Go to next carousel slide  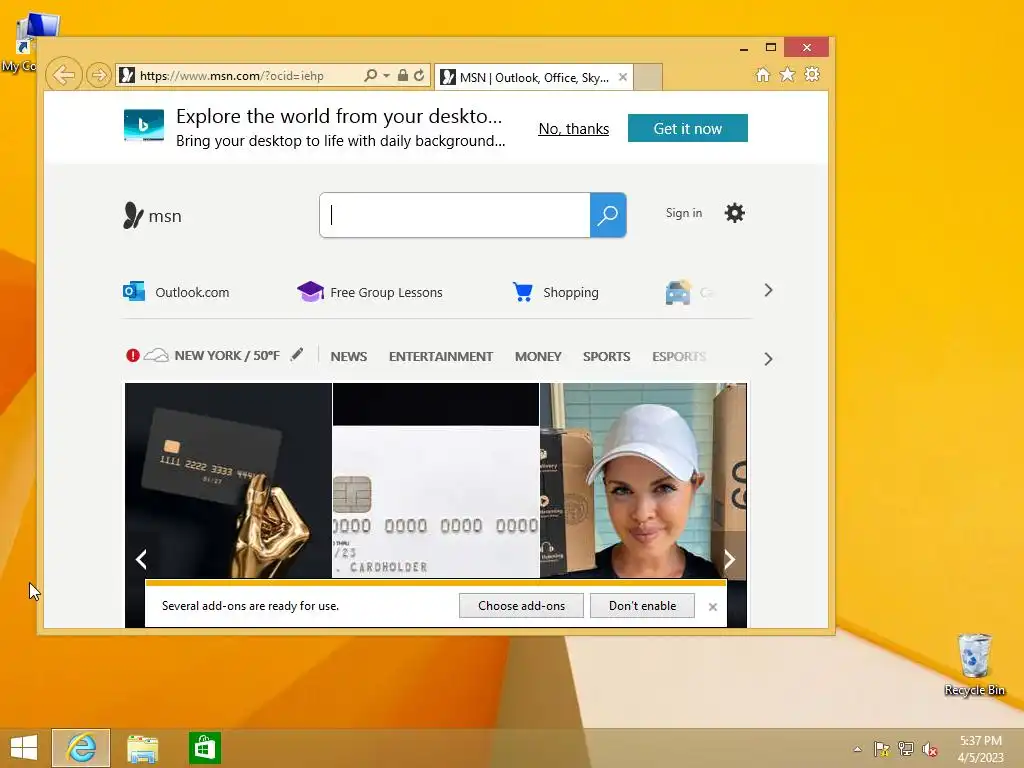[x=729, y=559]
